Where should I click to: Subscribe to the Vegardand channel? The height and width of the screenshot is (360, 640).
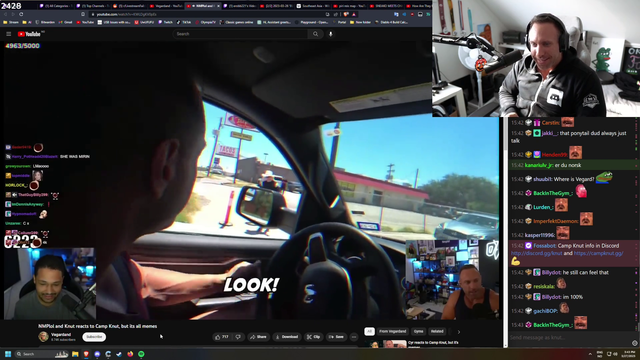94,337
